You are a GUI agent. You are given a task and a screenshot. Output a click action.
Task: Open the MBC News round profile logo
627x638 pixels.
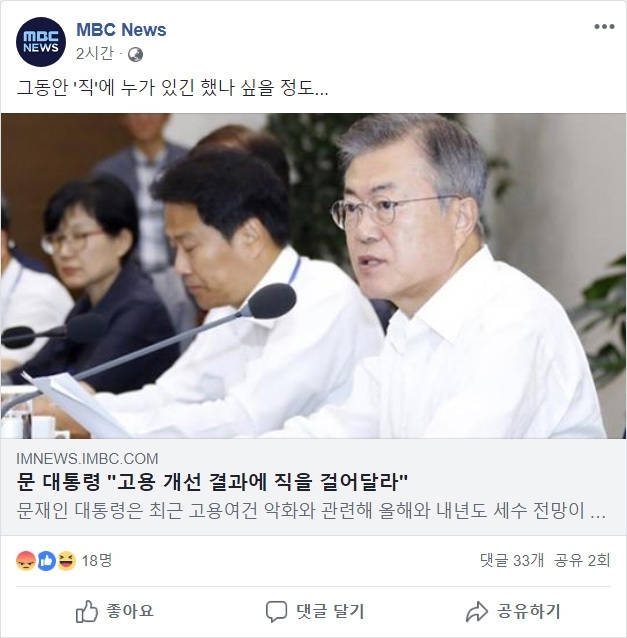pos(41,42)
